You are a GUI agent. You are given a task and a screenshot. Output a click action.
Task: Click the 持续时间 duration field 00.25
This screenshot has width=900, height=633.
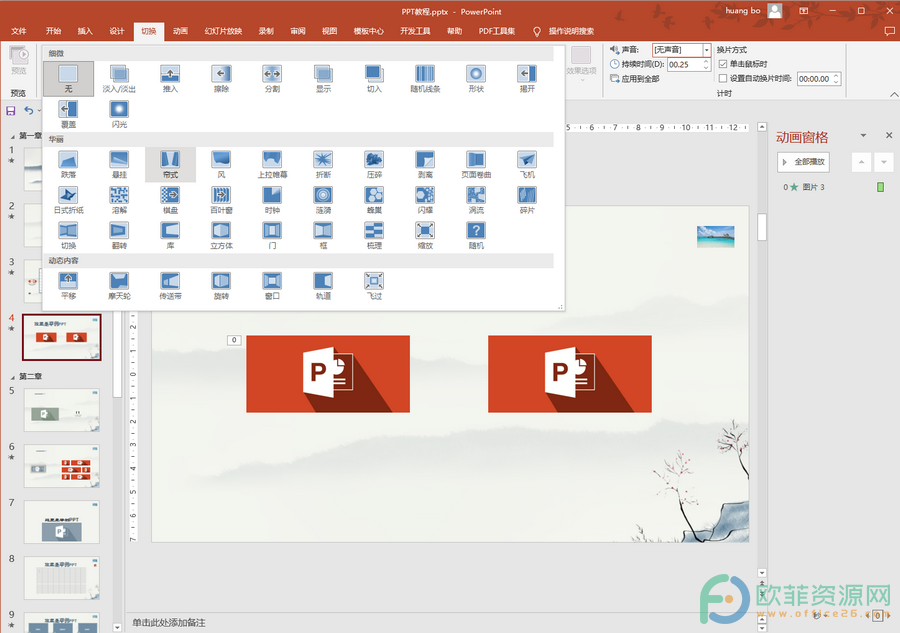[x=684, y=64]
